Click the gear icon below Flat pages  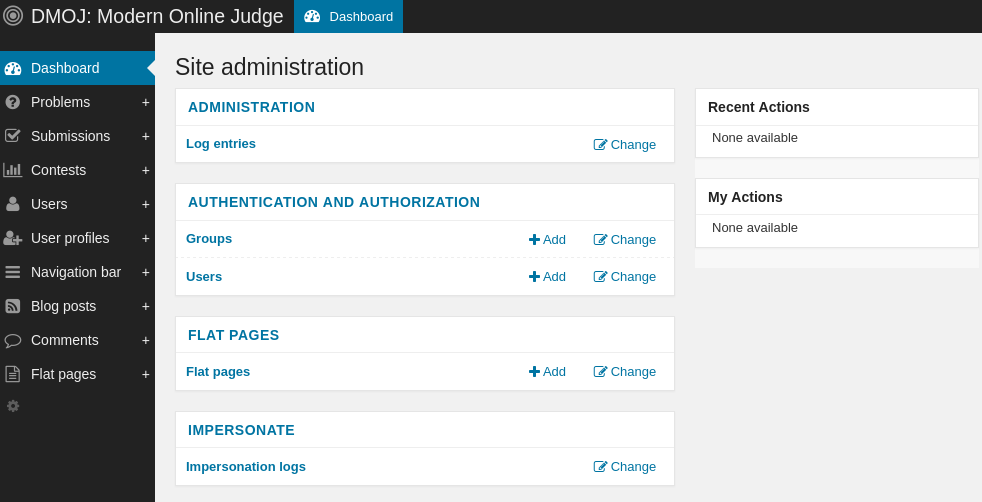[13, 406]
